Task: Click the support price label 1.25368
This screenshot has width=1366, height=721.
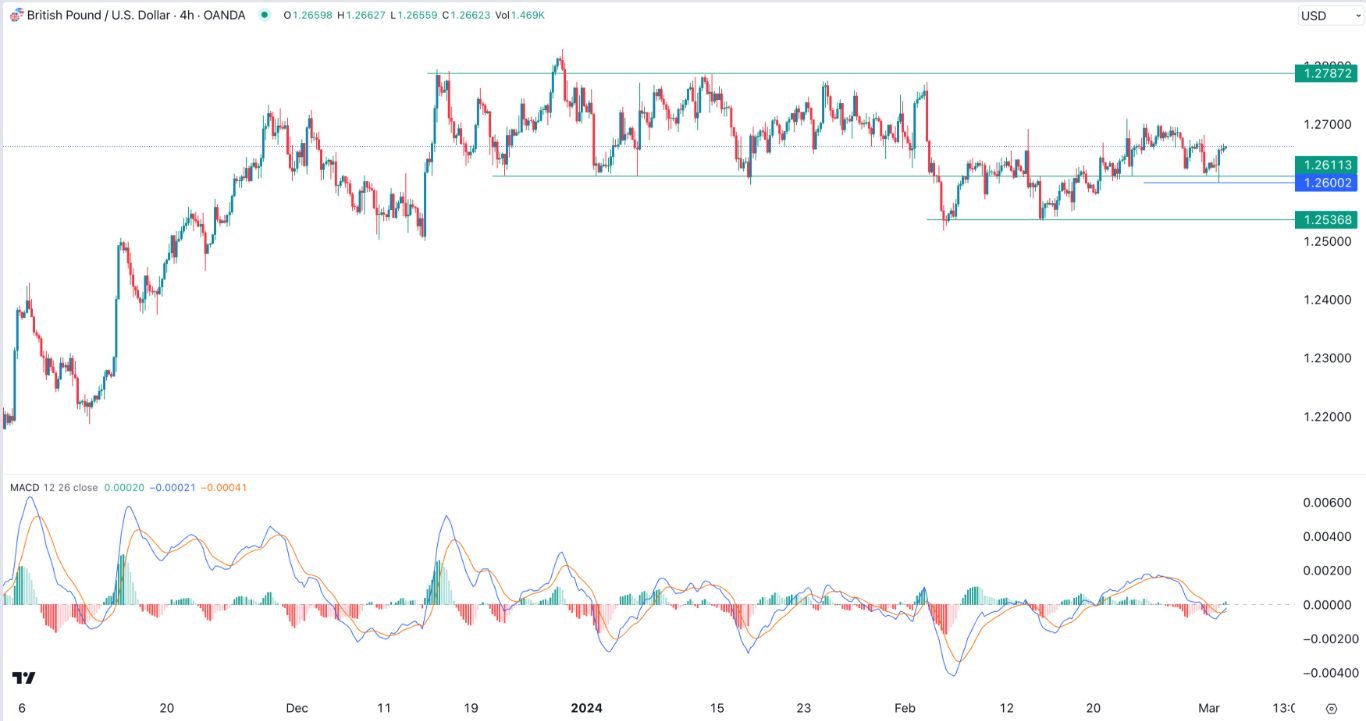Action: coord(1327,219)
